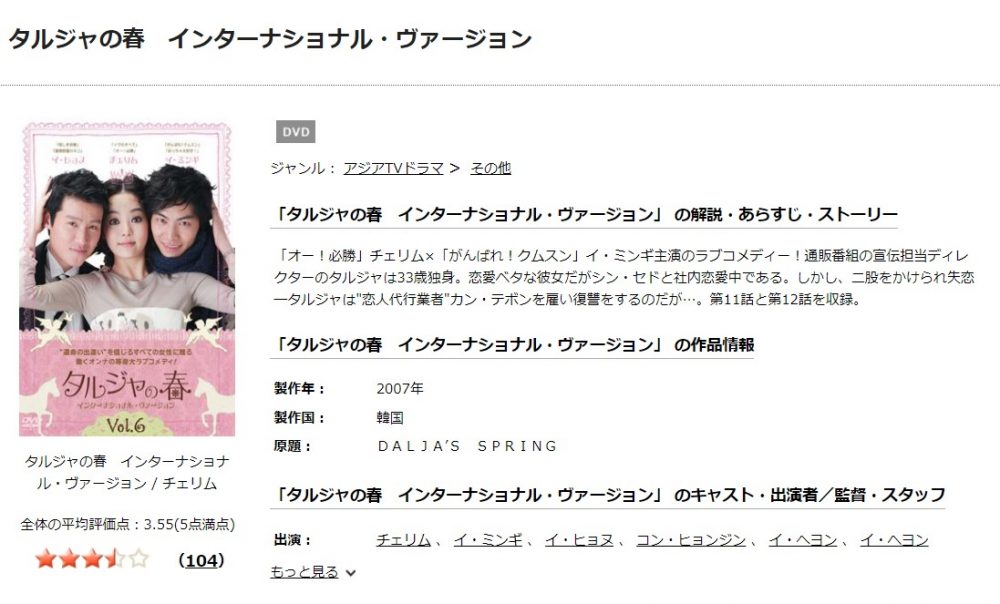Open the その他 genre category link
The image size is (1000, 604).
pyautogui.click(x=490, y=168)
